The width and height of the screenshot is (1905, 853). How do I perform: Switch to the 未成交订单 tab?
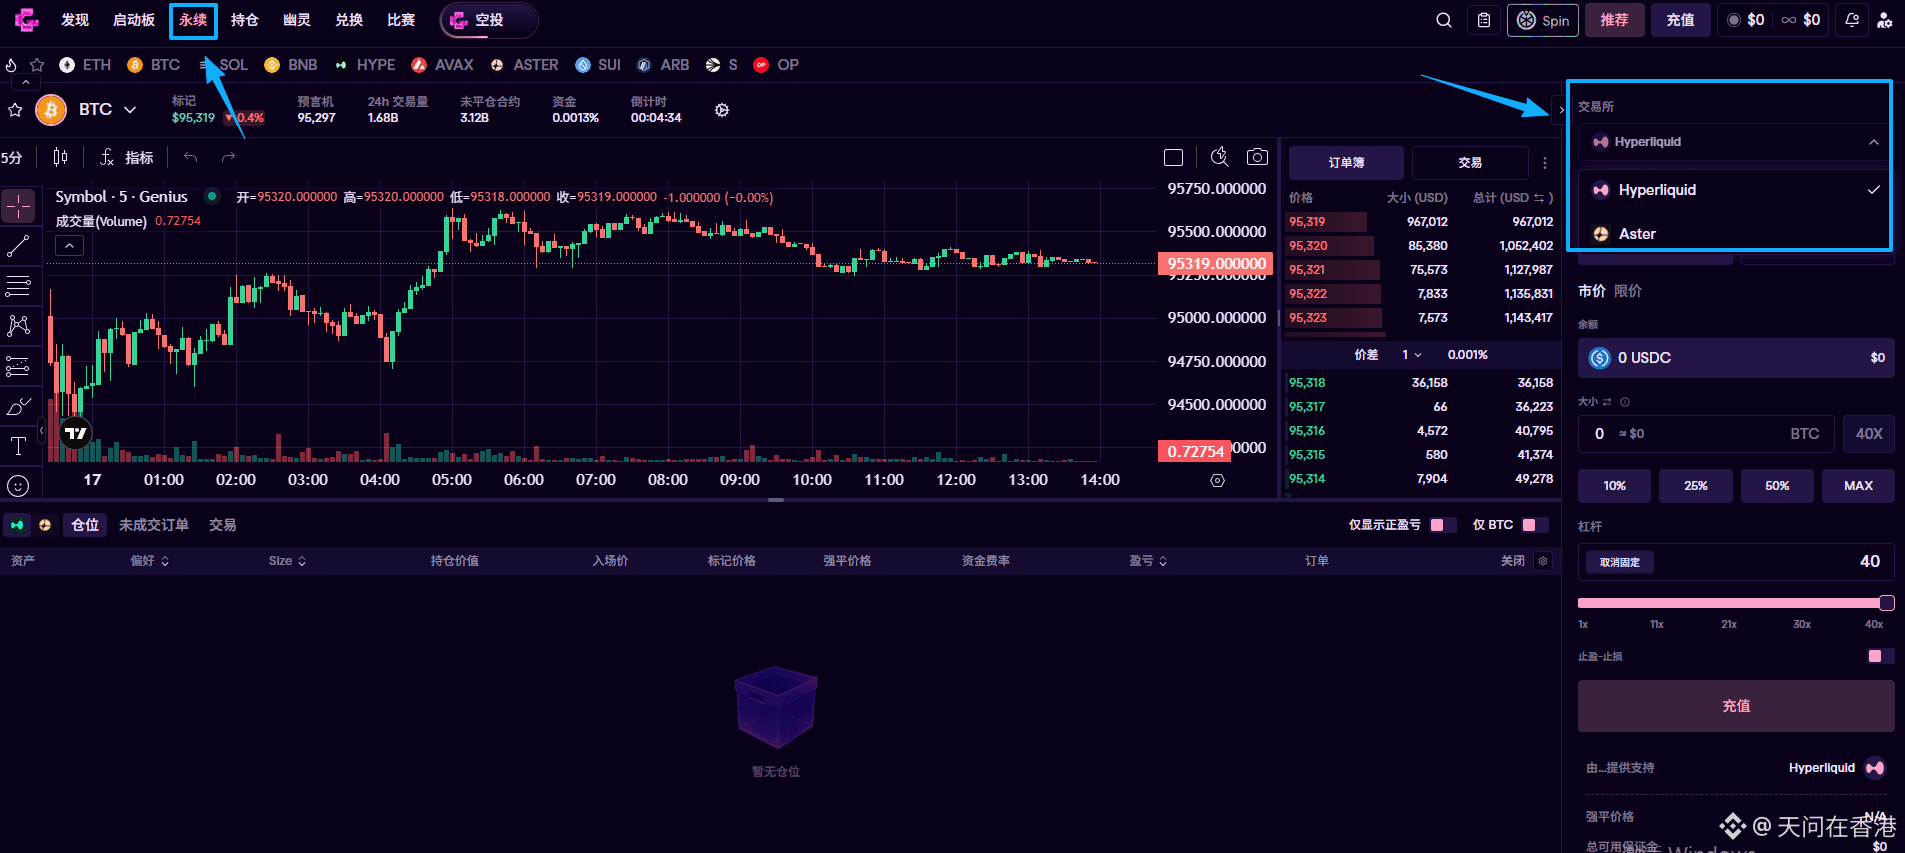(154, 525)
